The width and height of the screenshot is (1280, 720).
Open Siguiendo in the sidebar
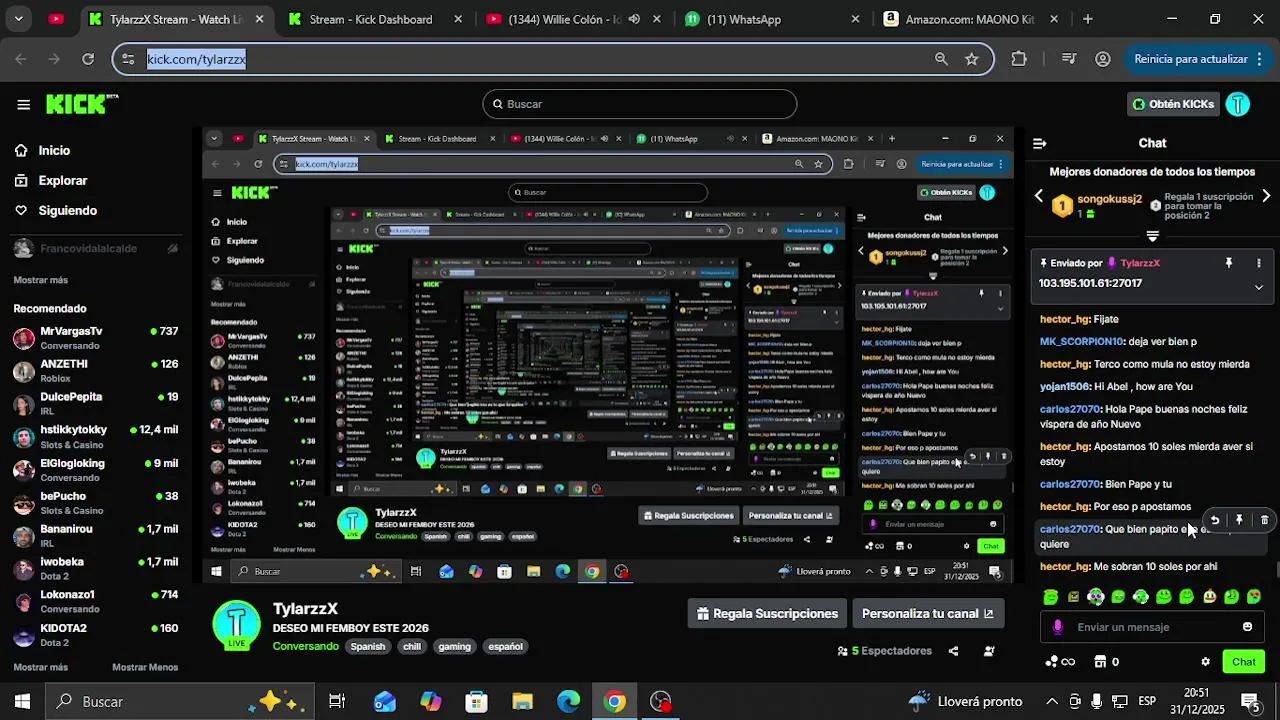point(67,210)
